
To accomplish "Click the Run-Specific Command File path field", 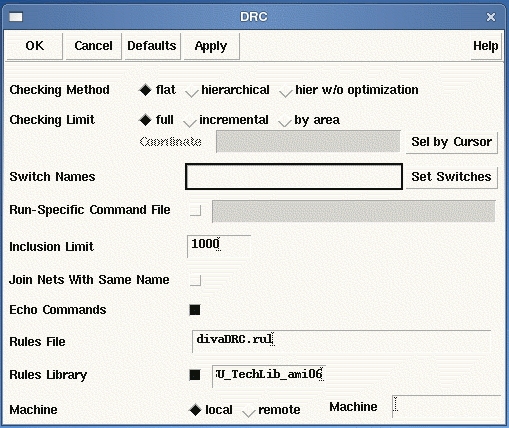I will pyautogui.click(x=354, y=211).
